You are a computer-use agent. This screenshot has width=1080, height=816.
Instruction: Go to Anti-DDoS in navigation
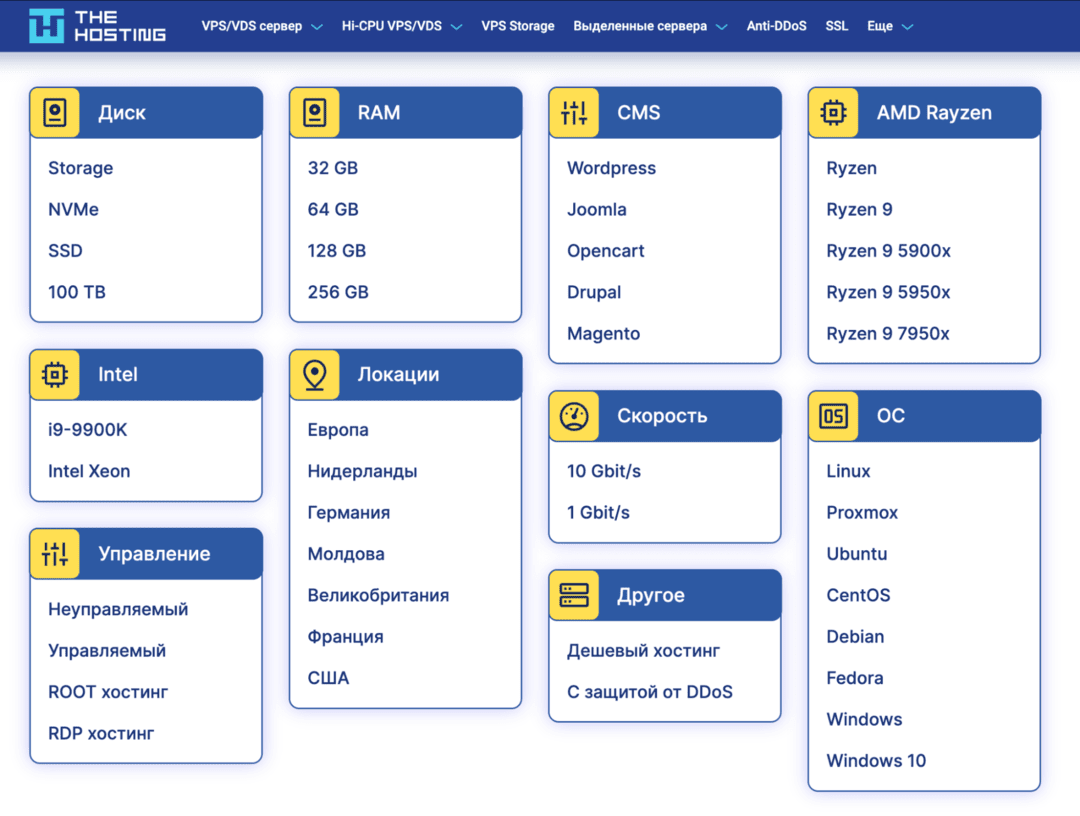pos(776,26)
